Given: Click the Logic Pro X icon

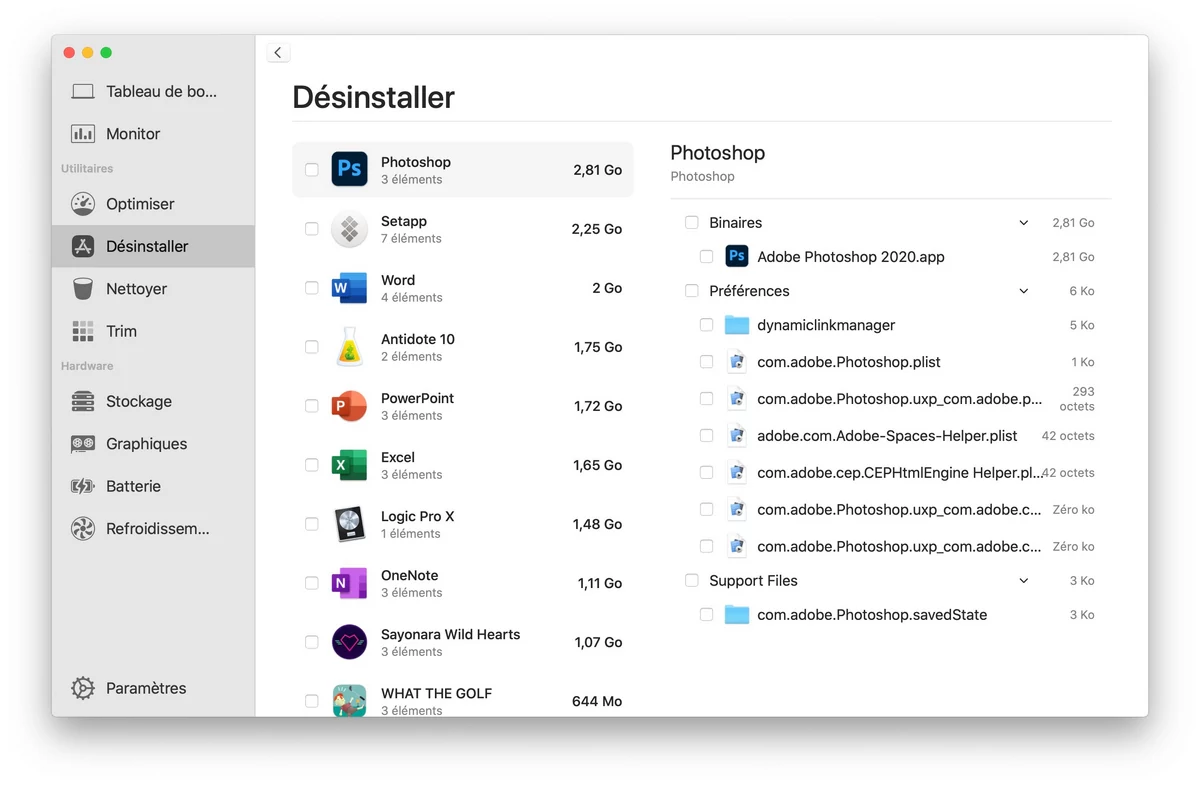Looking at the screenshot, I should [x=349, y=524].
